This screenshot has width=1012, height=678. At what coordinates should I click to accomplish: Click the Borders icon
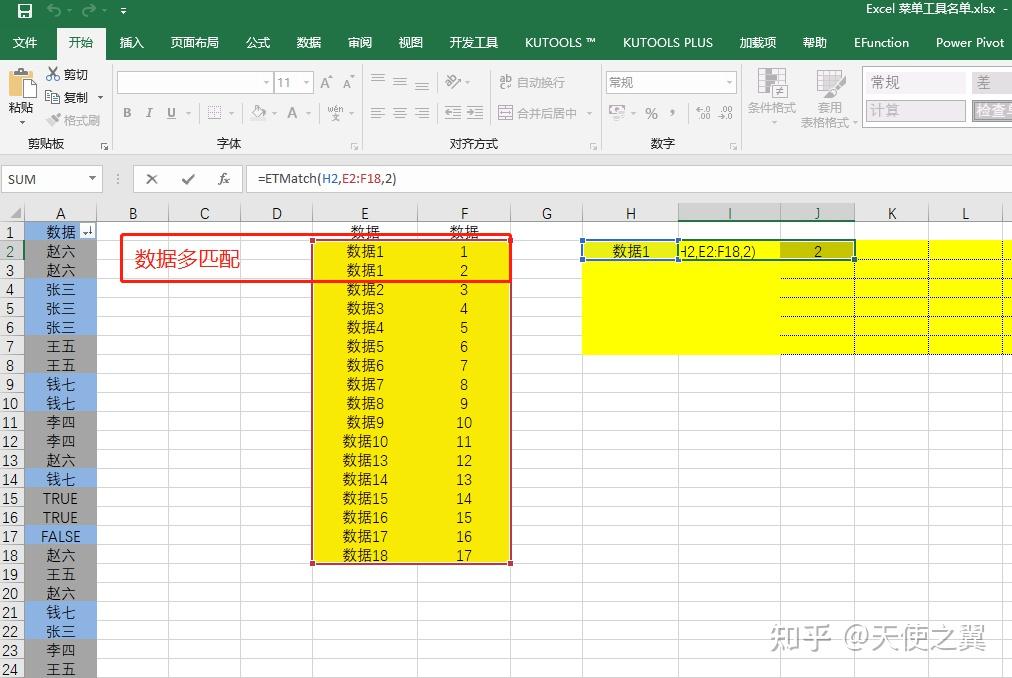pyautogui.click(x=214, y=113)
